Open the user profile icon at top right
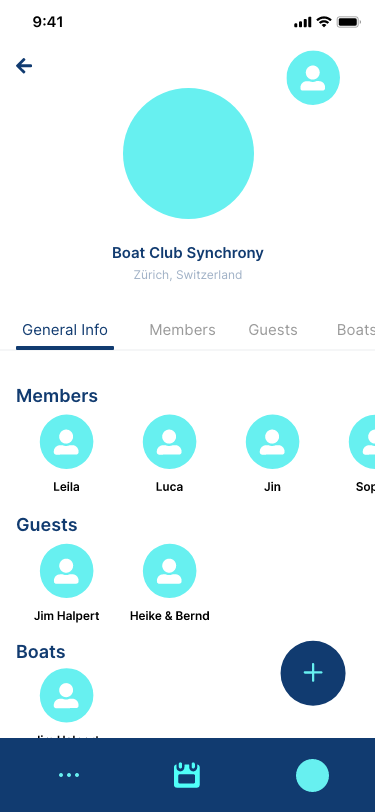 coord(313,78)
